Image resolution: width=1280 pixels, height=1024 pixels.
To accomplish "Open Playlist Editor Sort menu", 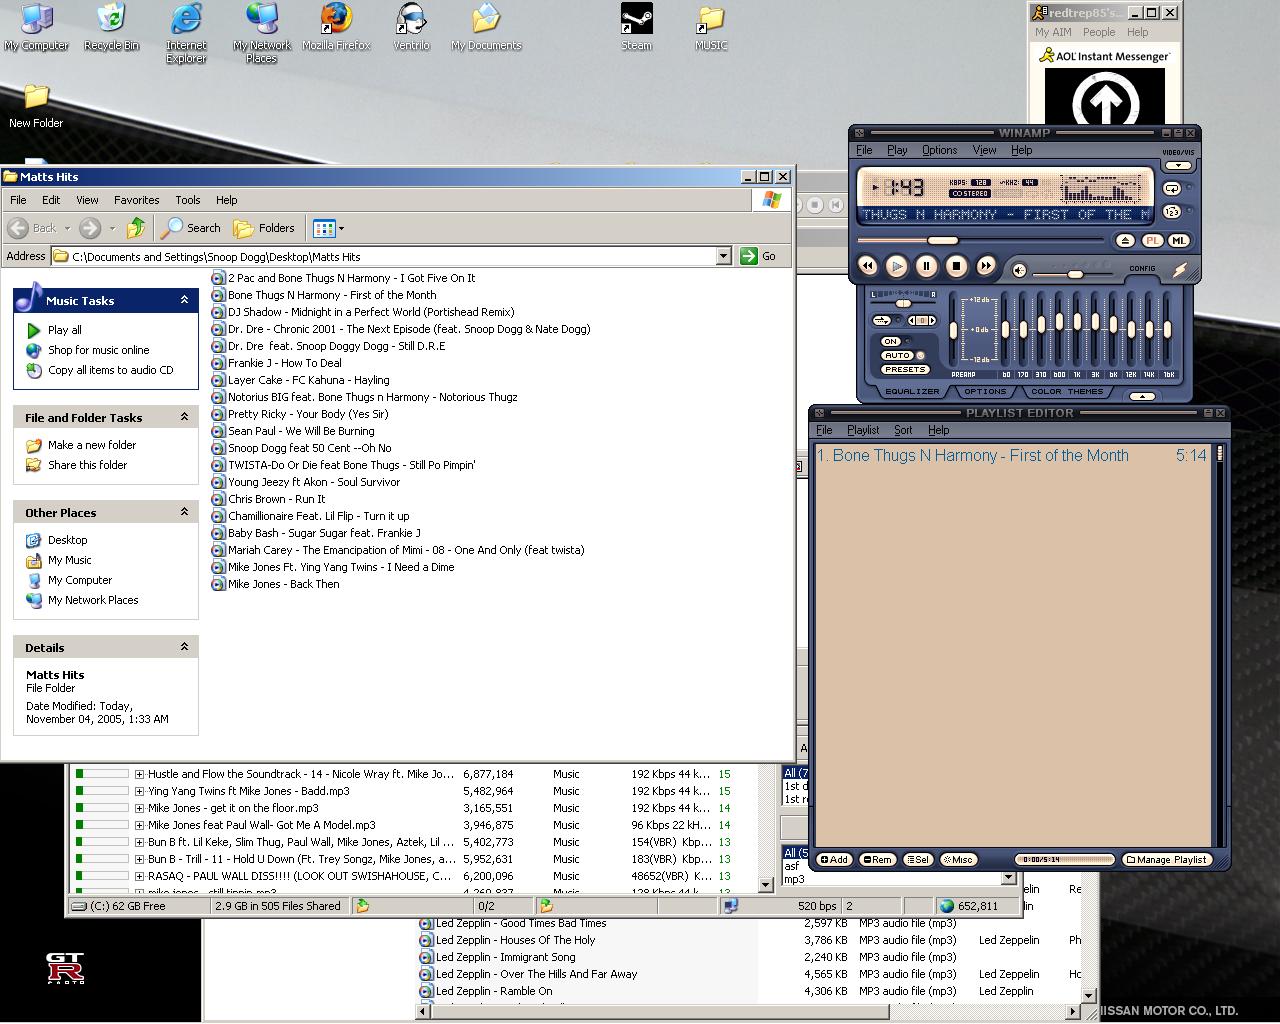I will tap(903, 430).
